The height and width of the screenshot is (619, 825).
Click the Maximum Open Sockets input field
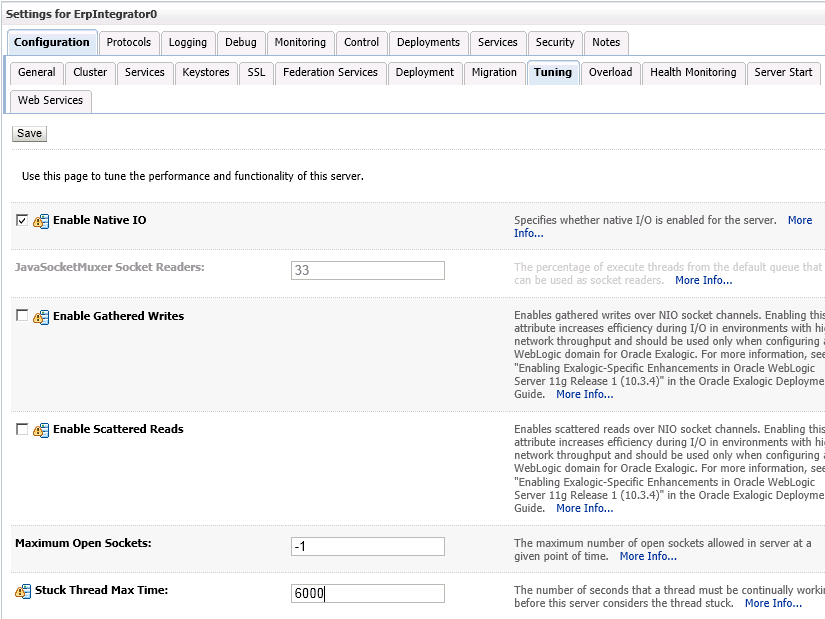(x=367, y=546)
